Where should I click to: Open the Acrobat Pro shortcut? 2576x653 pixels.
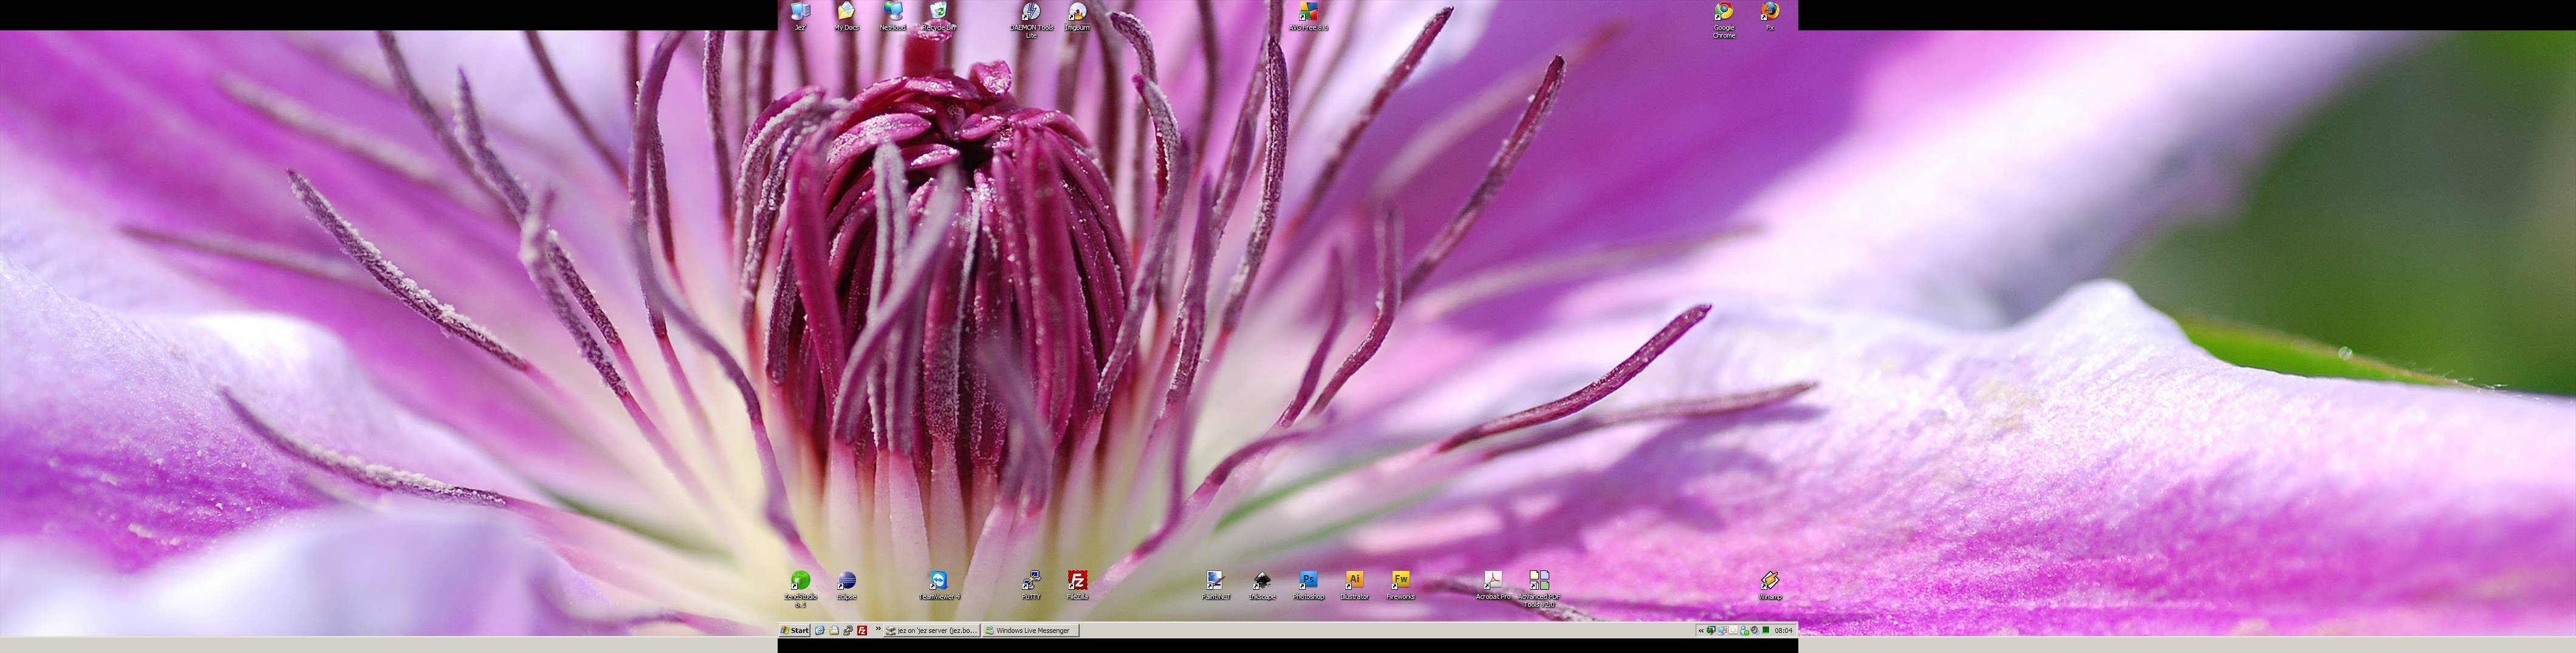click(x=1493, y=585)
